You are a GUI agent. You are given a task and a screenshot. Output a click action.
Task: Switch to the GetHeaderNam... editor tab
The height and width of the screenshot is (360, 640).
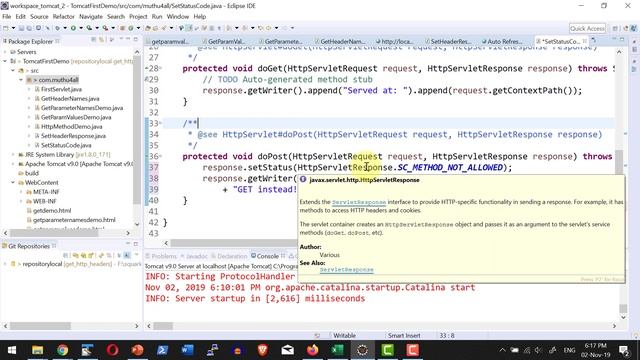point(340,41)
